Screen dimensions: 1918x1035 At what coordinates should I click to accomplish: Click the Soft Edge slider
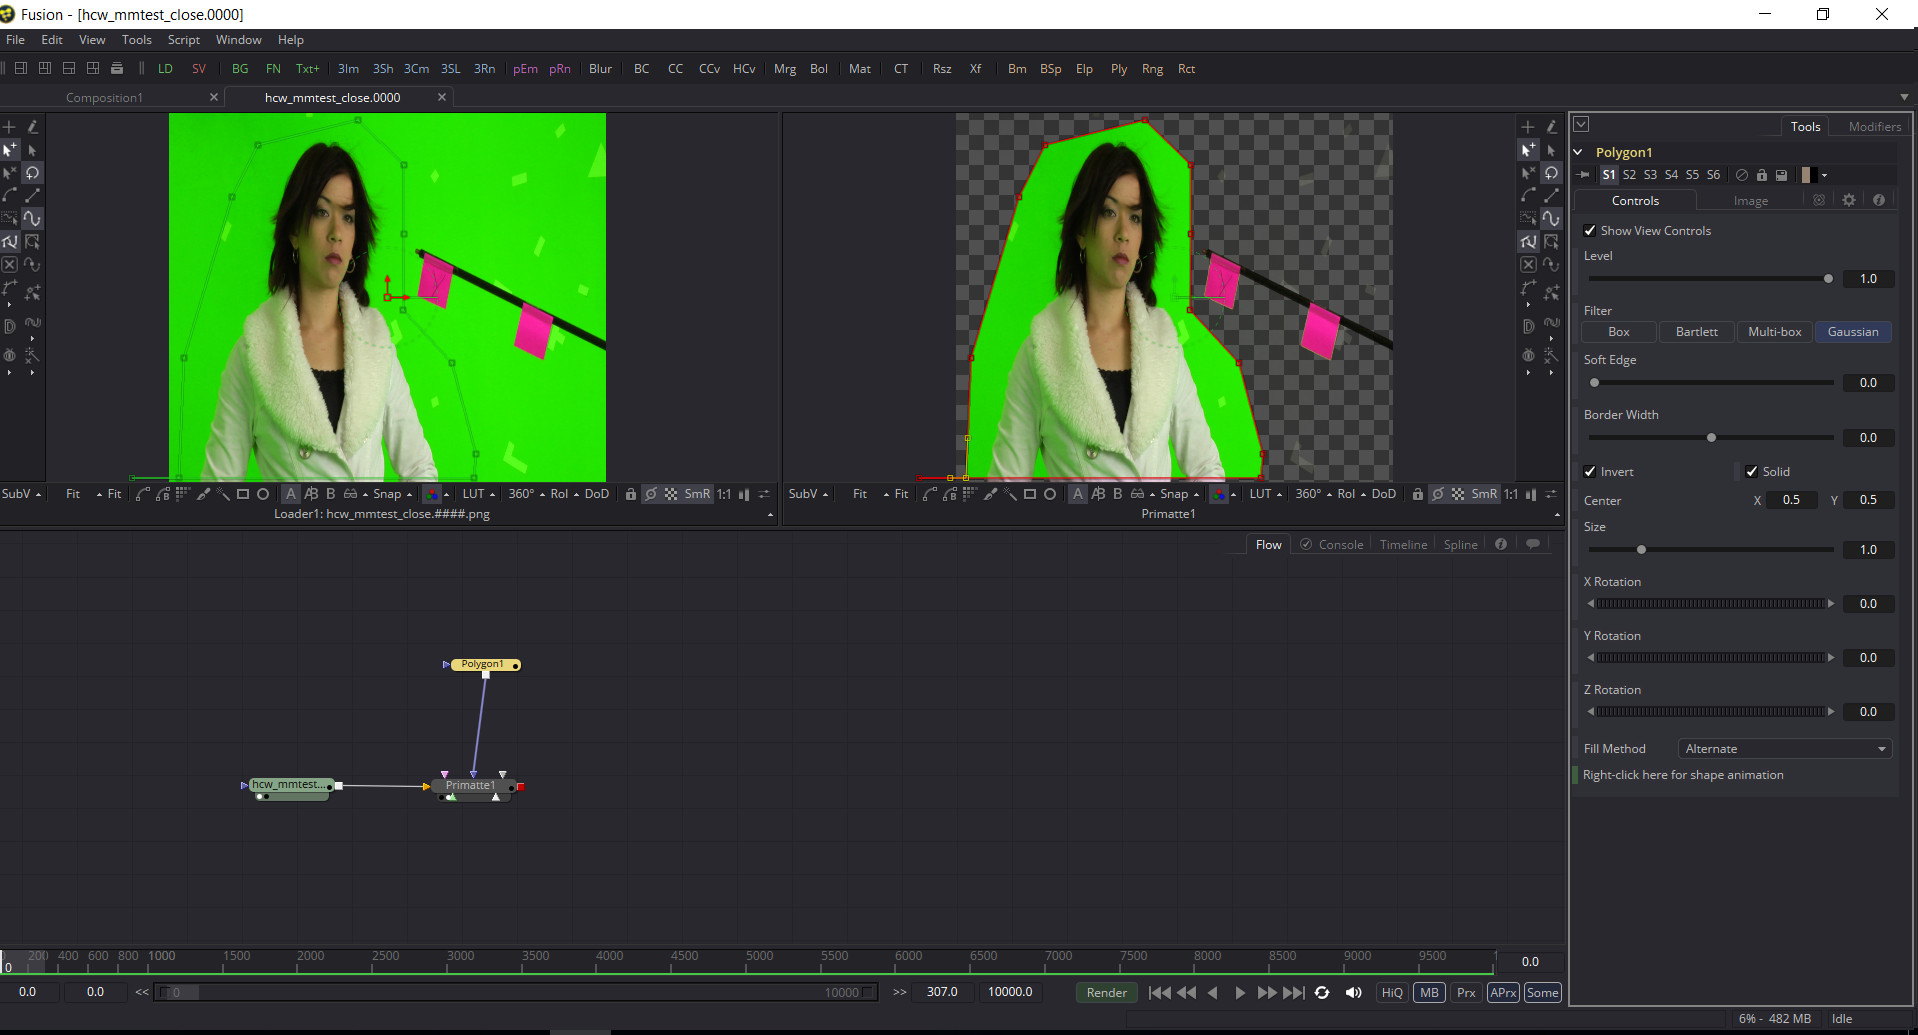pos(1711,383)
